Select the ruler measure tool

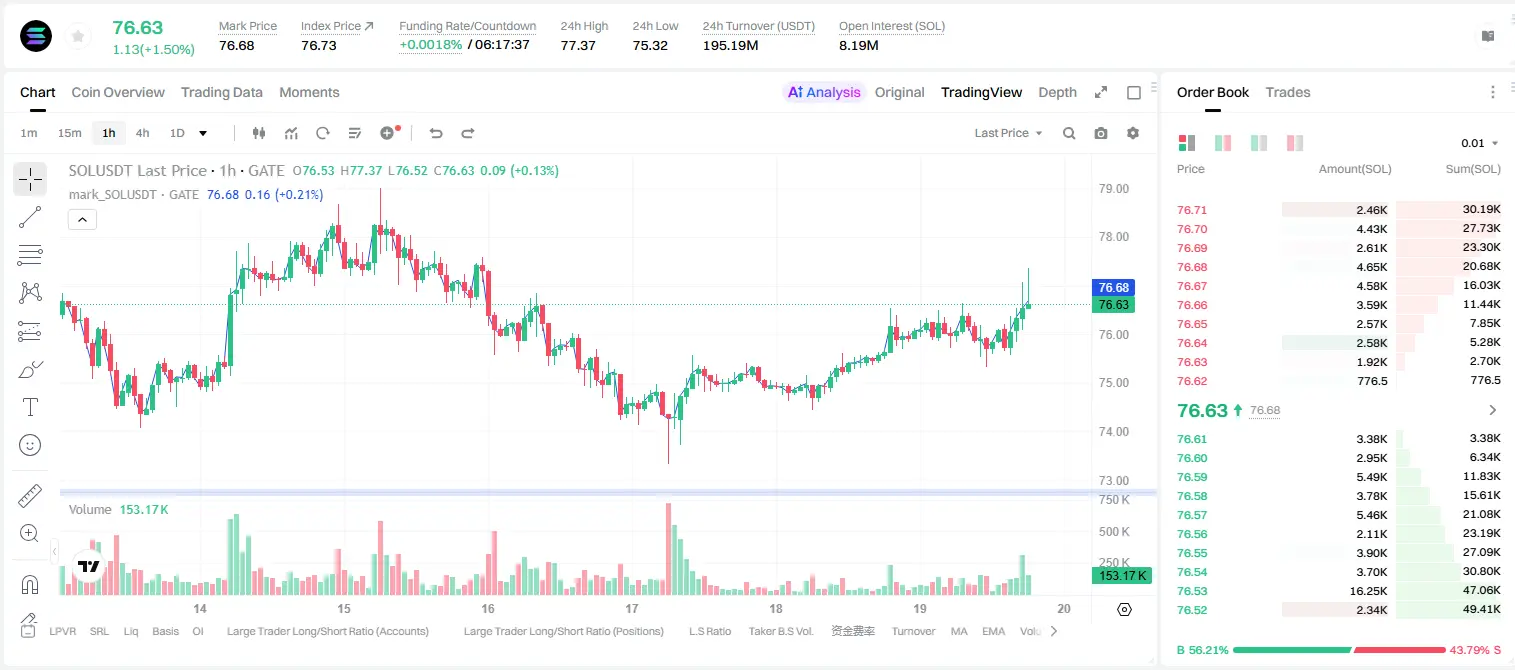[30, 495]
